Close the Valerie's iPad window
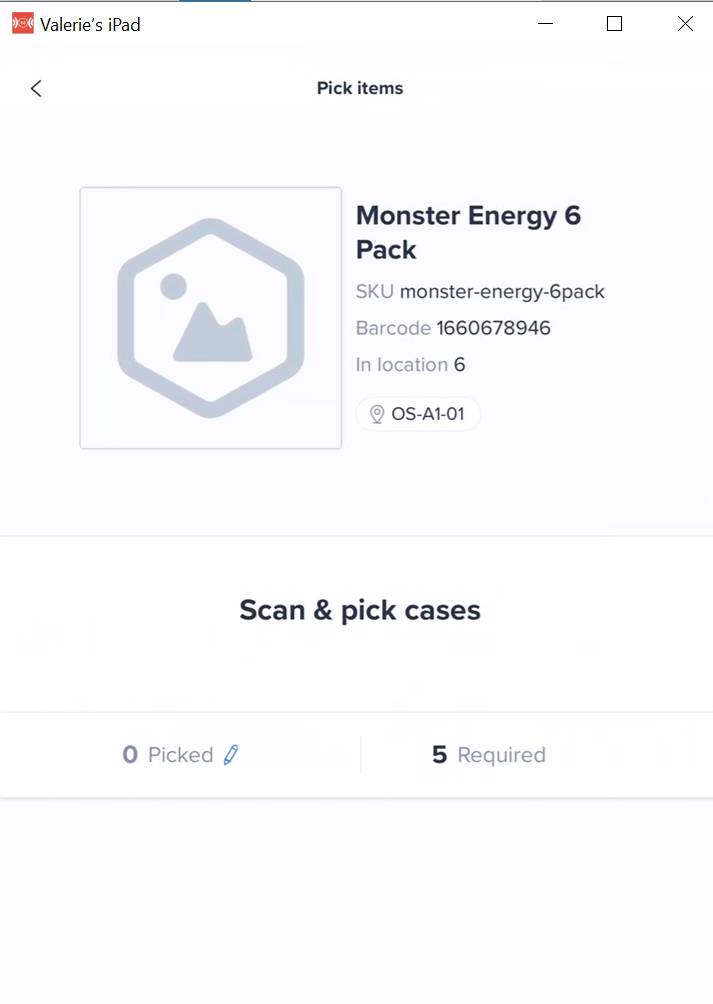Viewport: 713px width, 1004px height. pyautogui.click(x=685, y=24)
